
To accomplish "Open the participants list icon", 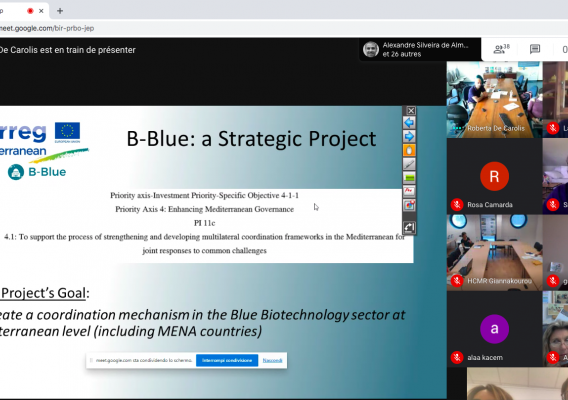I will pos(502,49).
